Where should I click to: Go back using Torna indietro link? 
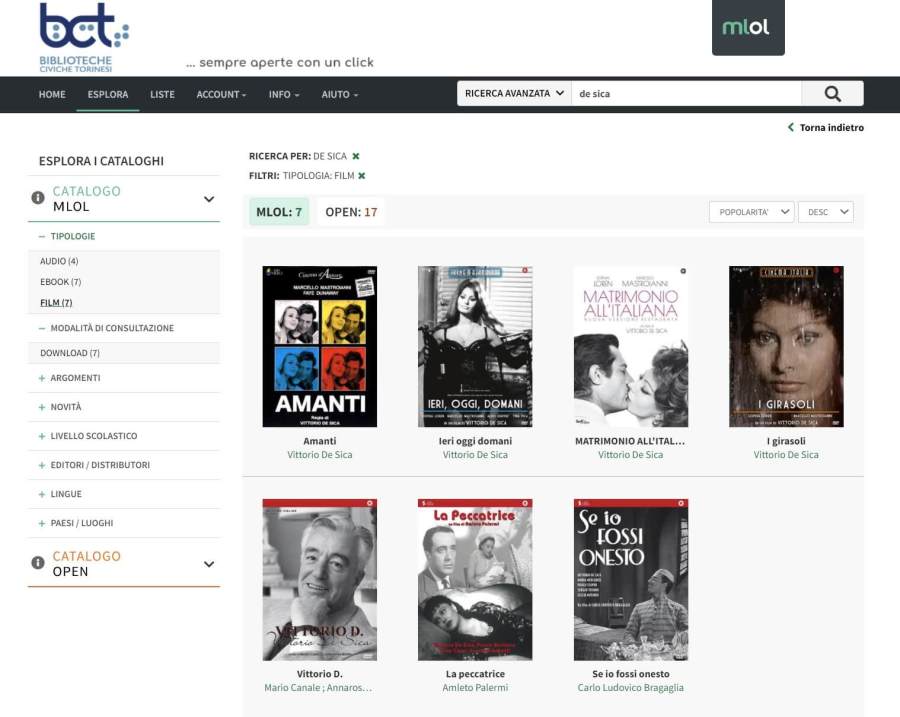click(825, 128)
